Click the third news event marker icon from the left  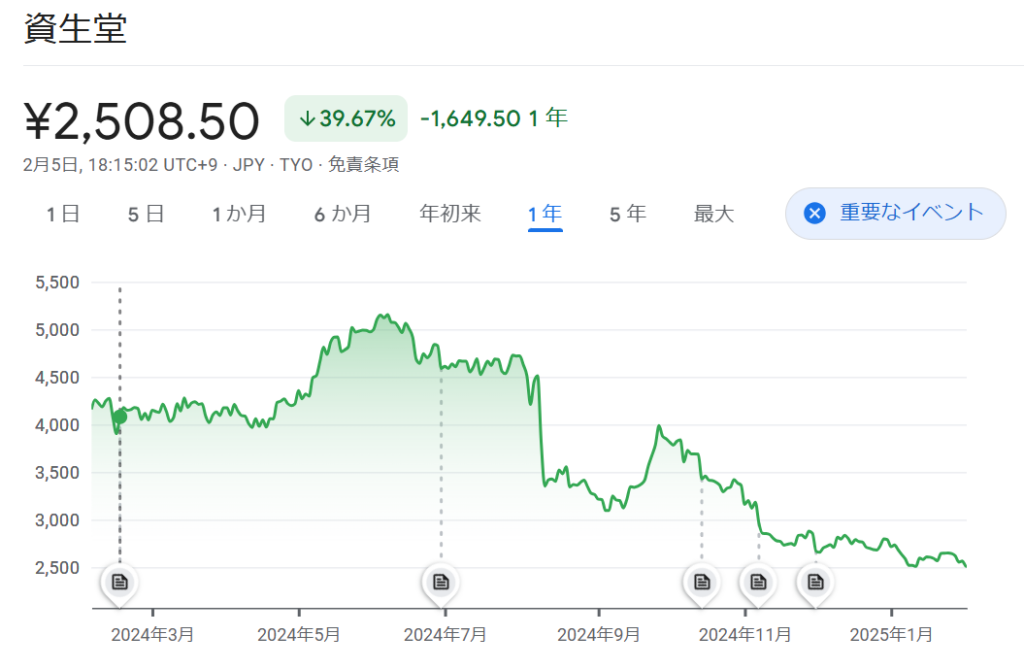pyautogui.click(x=702, y=582)
